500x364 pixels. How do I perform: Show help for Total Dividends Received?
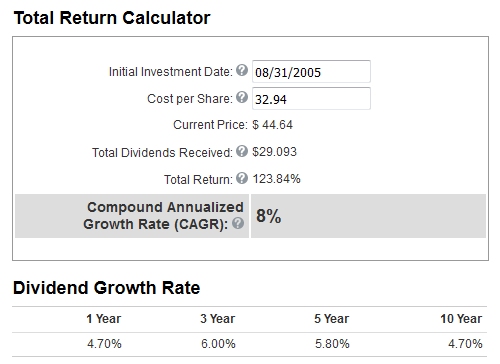242,151
